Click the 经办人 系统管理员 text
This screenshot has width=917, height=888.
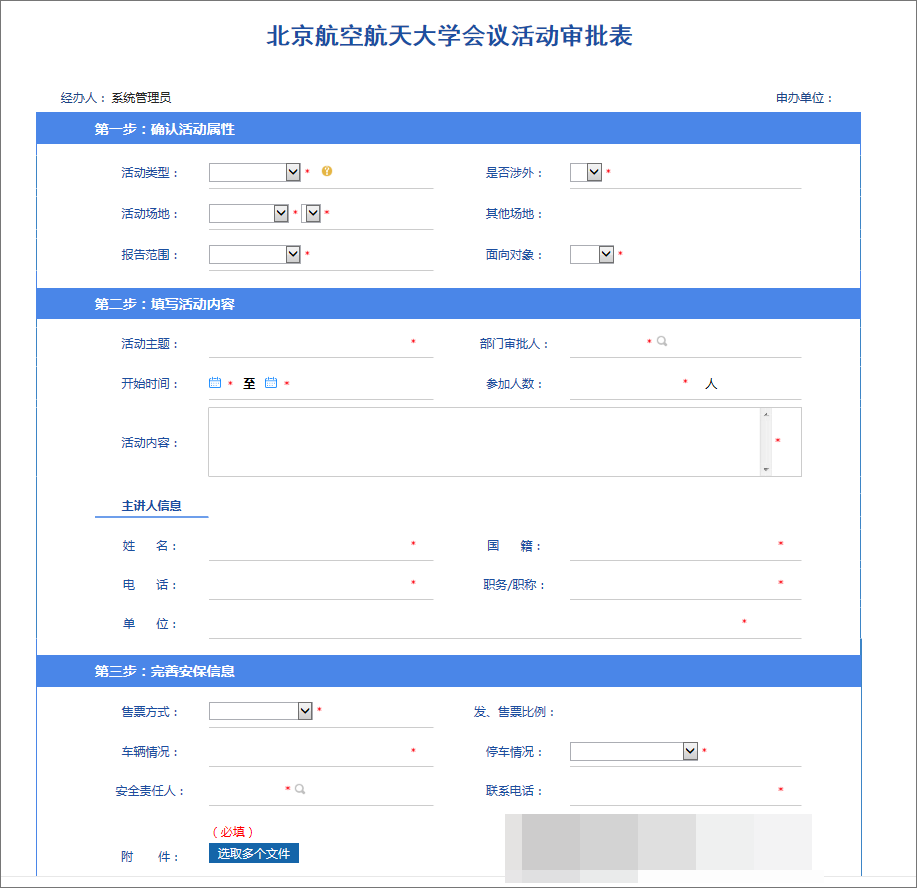point(116,98)
